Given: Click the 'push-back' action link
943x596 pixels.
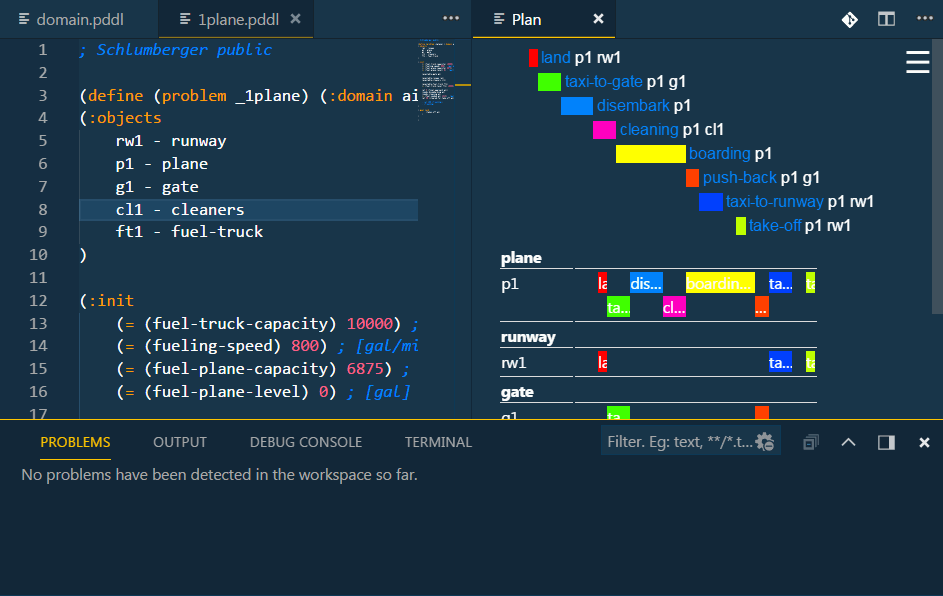Looking at the screenshot, I should point(739,178).
